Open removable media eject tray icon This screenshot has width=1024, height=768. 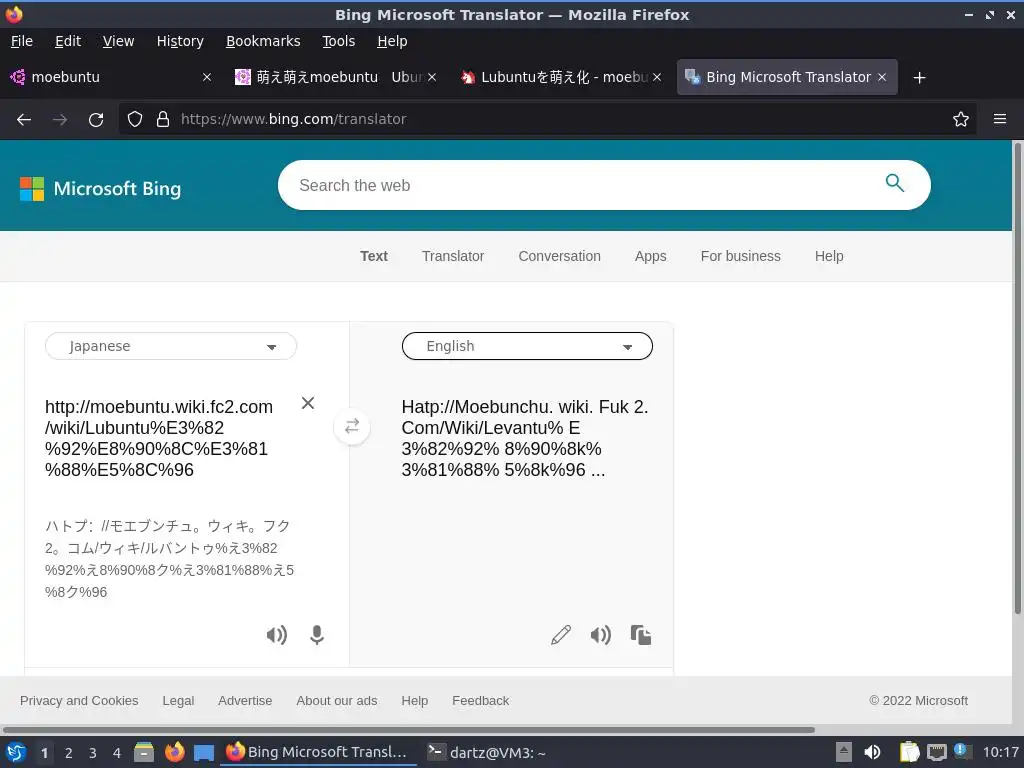point(844,752)
